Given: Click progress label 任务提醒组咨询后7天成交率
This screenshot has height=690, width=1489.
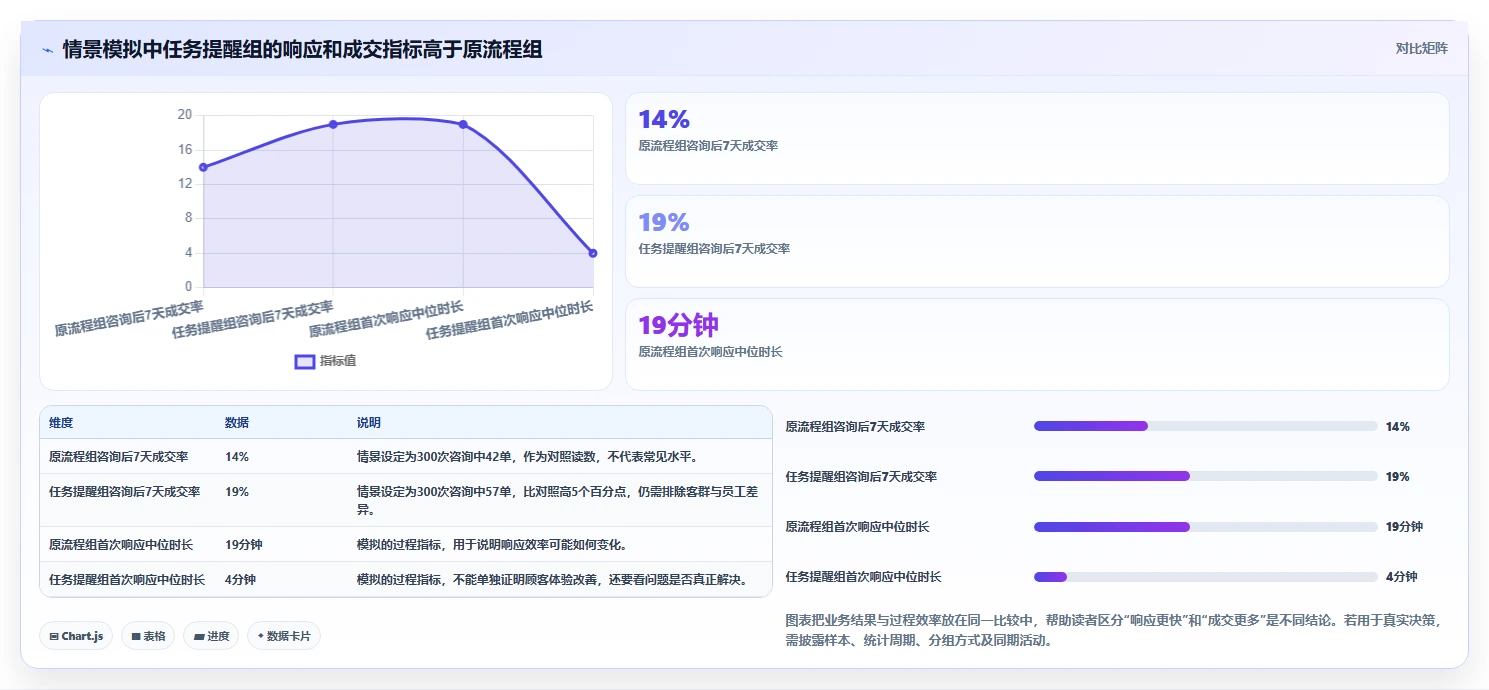Looking at the screenshot, I should [861, 477].
